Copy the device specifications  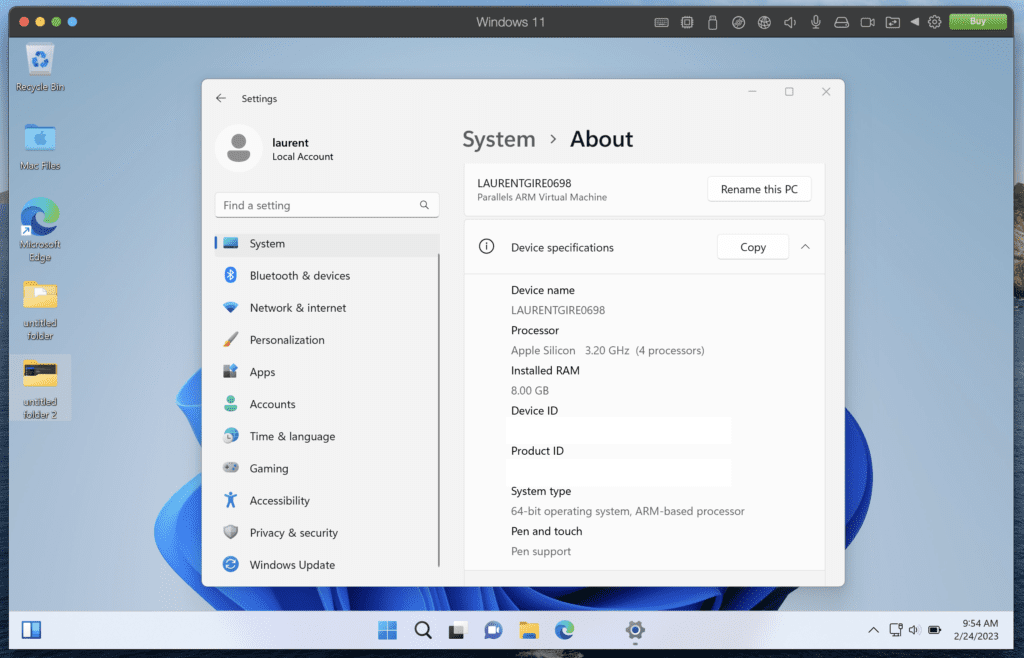coord(752,247)
